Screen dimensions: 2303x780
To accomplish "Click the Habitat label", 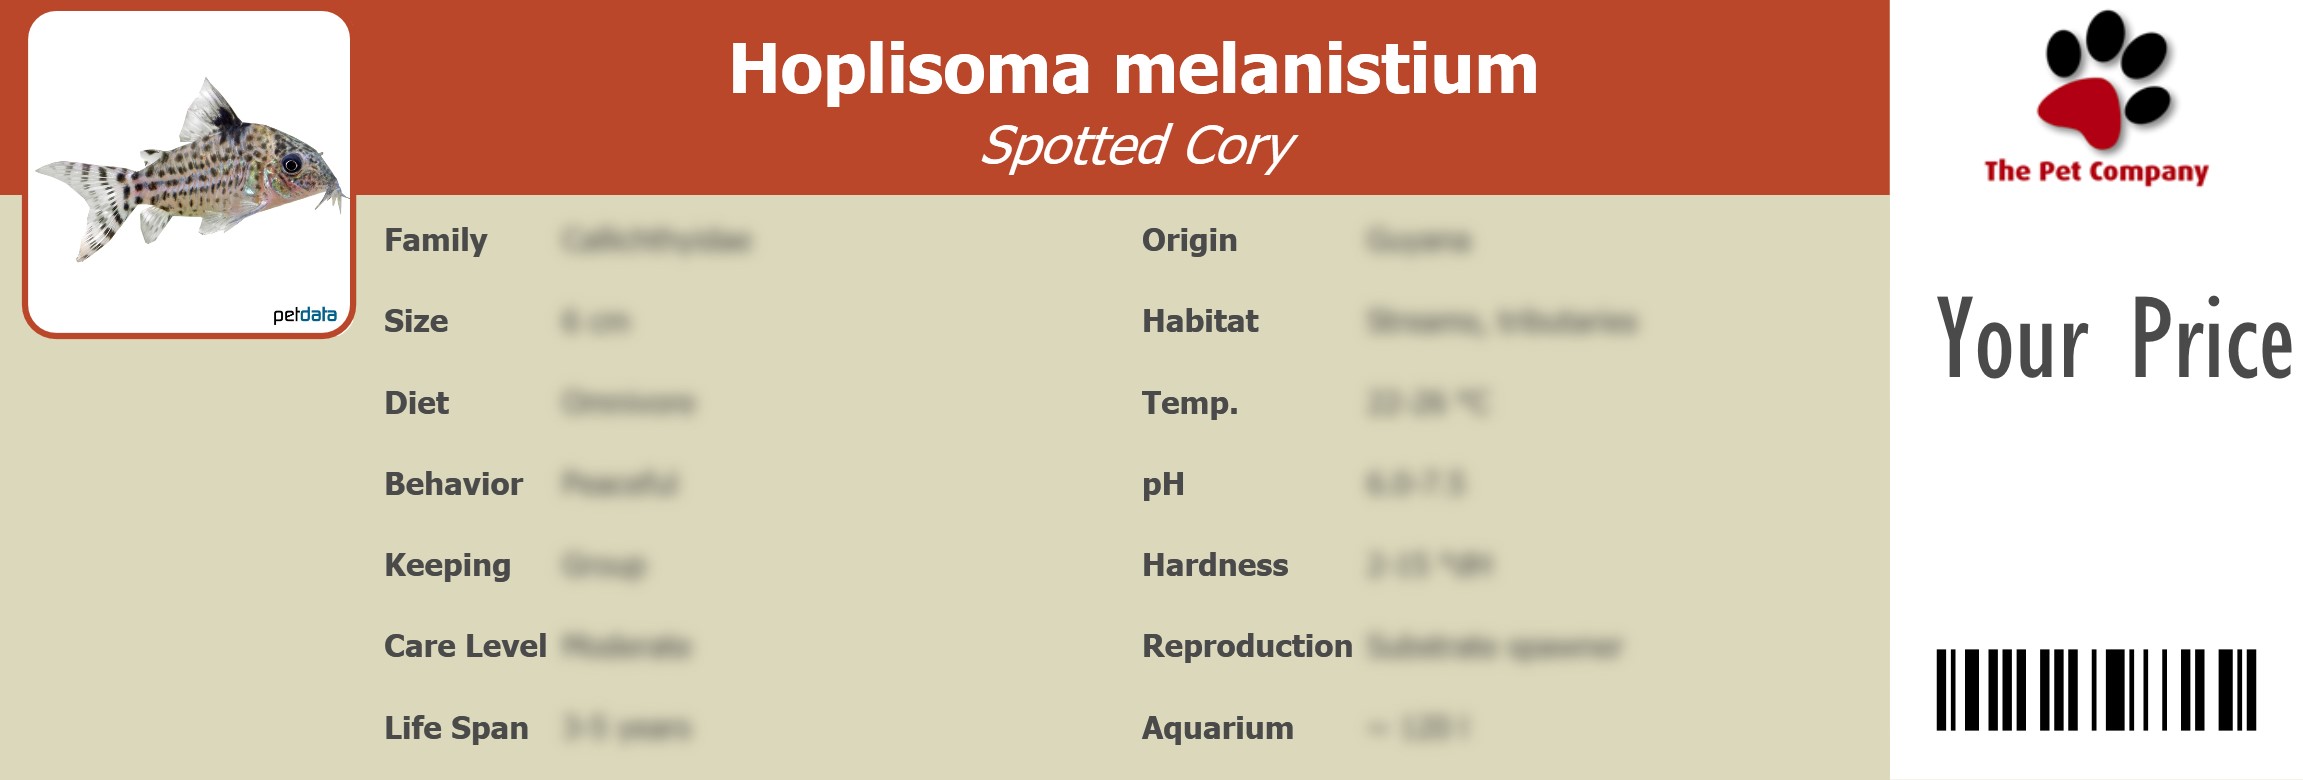I will tap(1200, 322).
